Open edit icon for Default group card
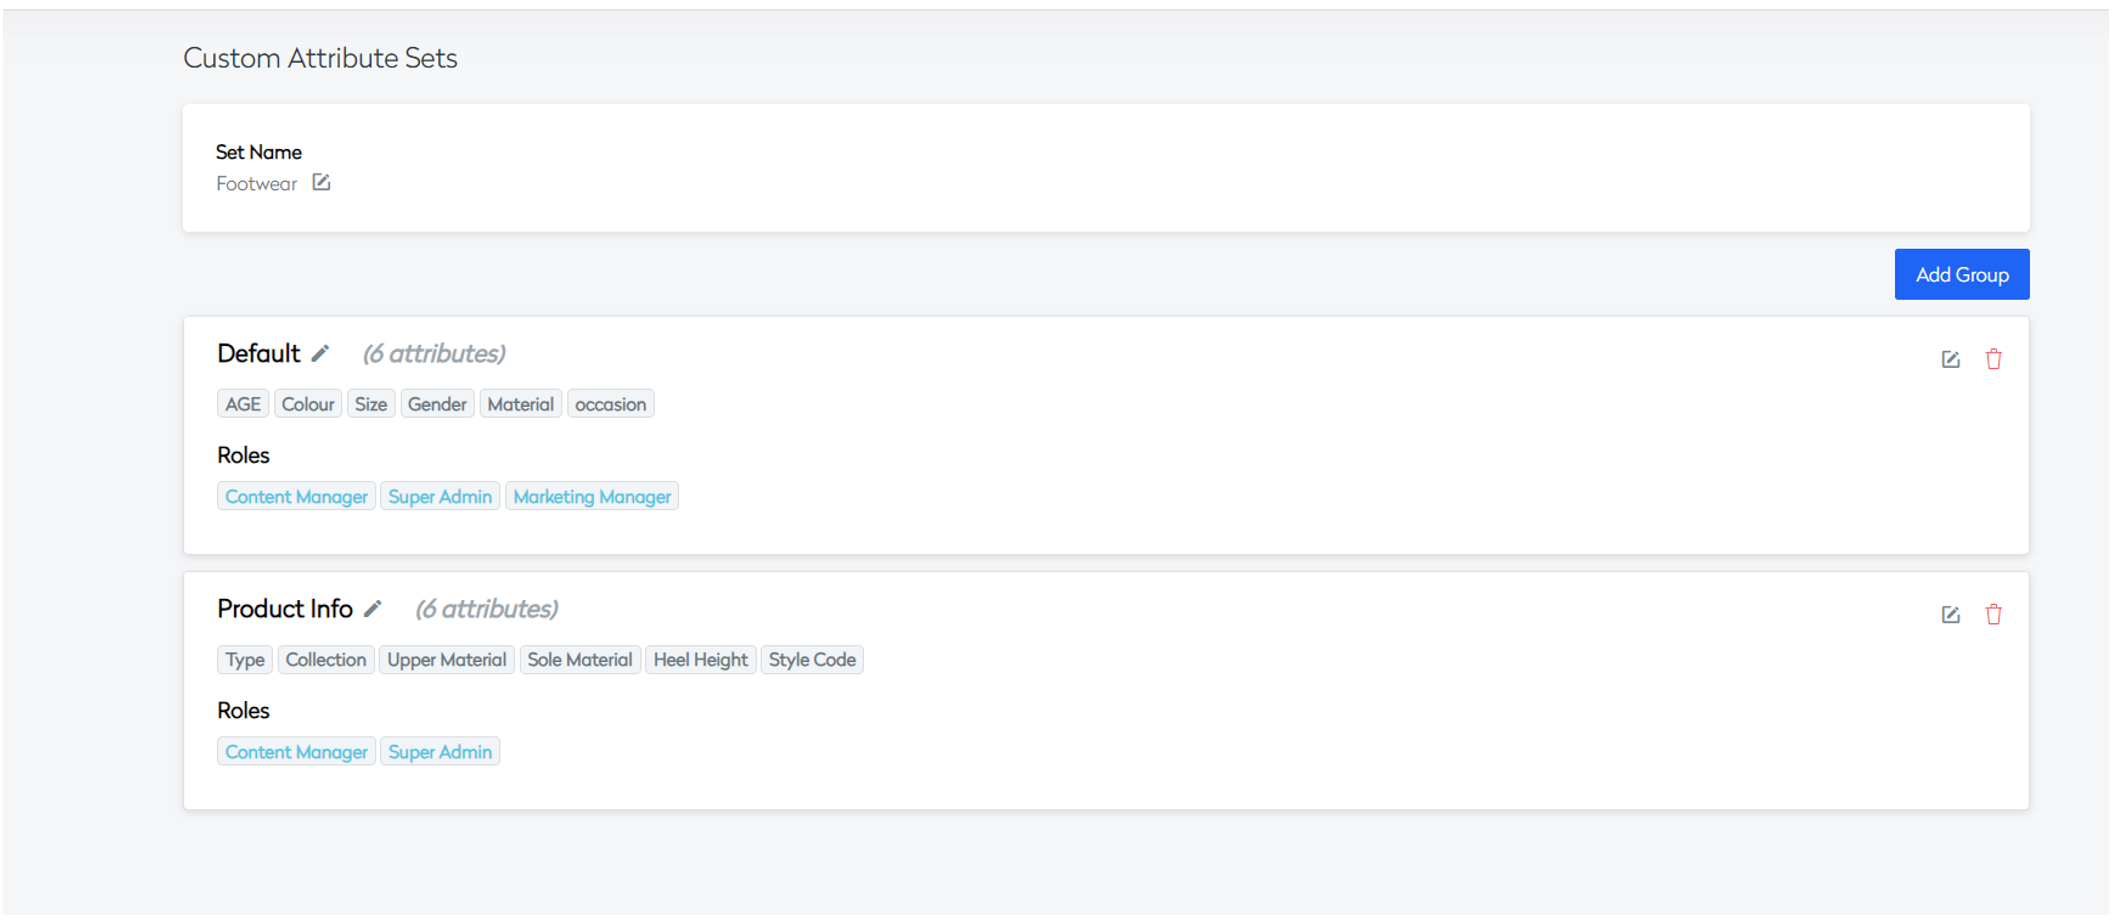2115x922 pixels. (x=1950, y=359)
